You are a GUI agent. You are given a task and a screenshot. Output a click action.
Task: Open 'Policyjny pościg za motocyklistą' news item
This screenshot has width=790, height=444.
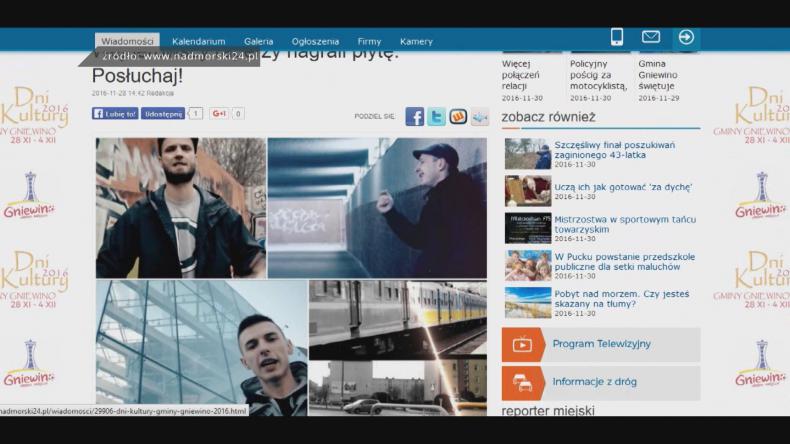tap(599, 75)
